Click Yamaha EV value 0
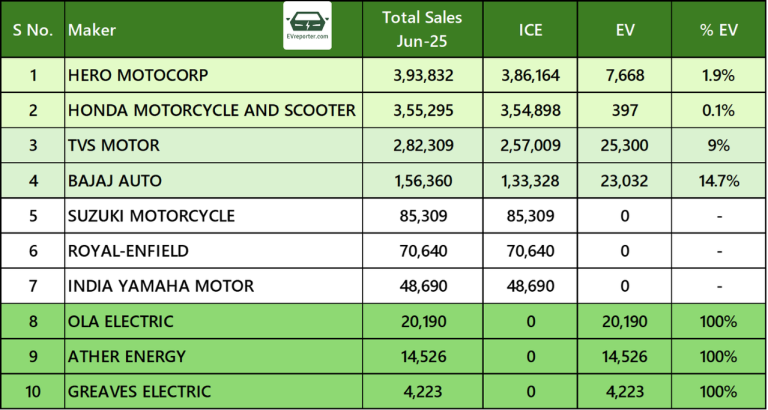This screenshot has width=768, height=410. pos(624,287)
